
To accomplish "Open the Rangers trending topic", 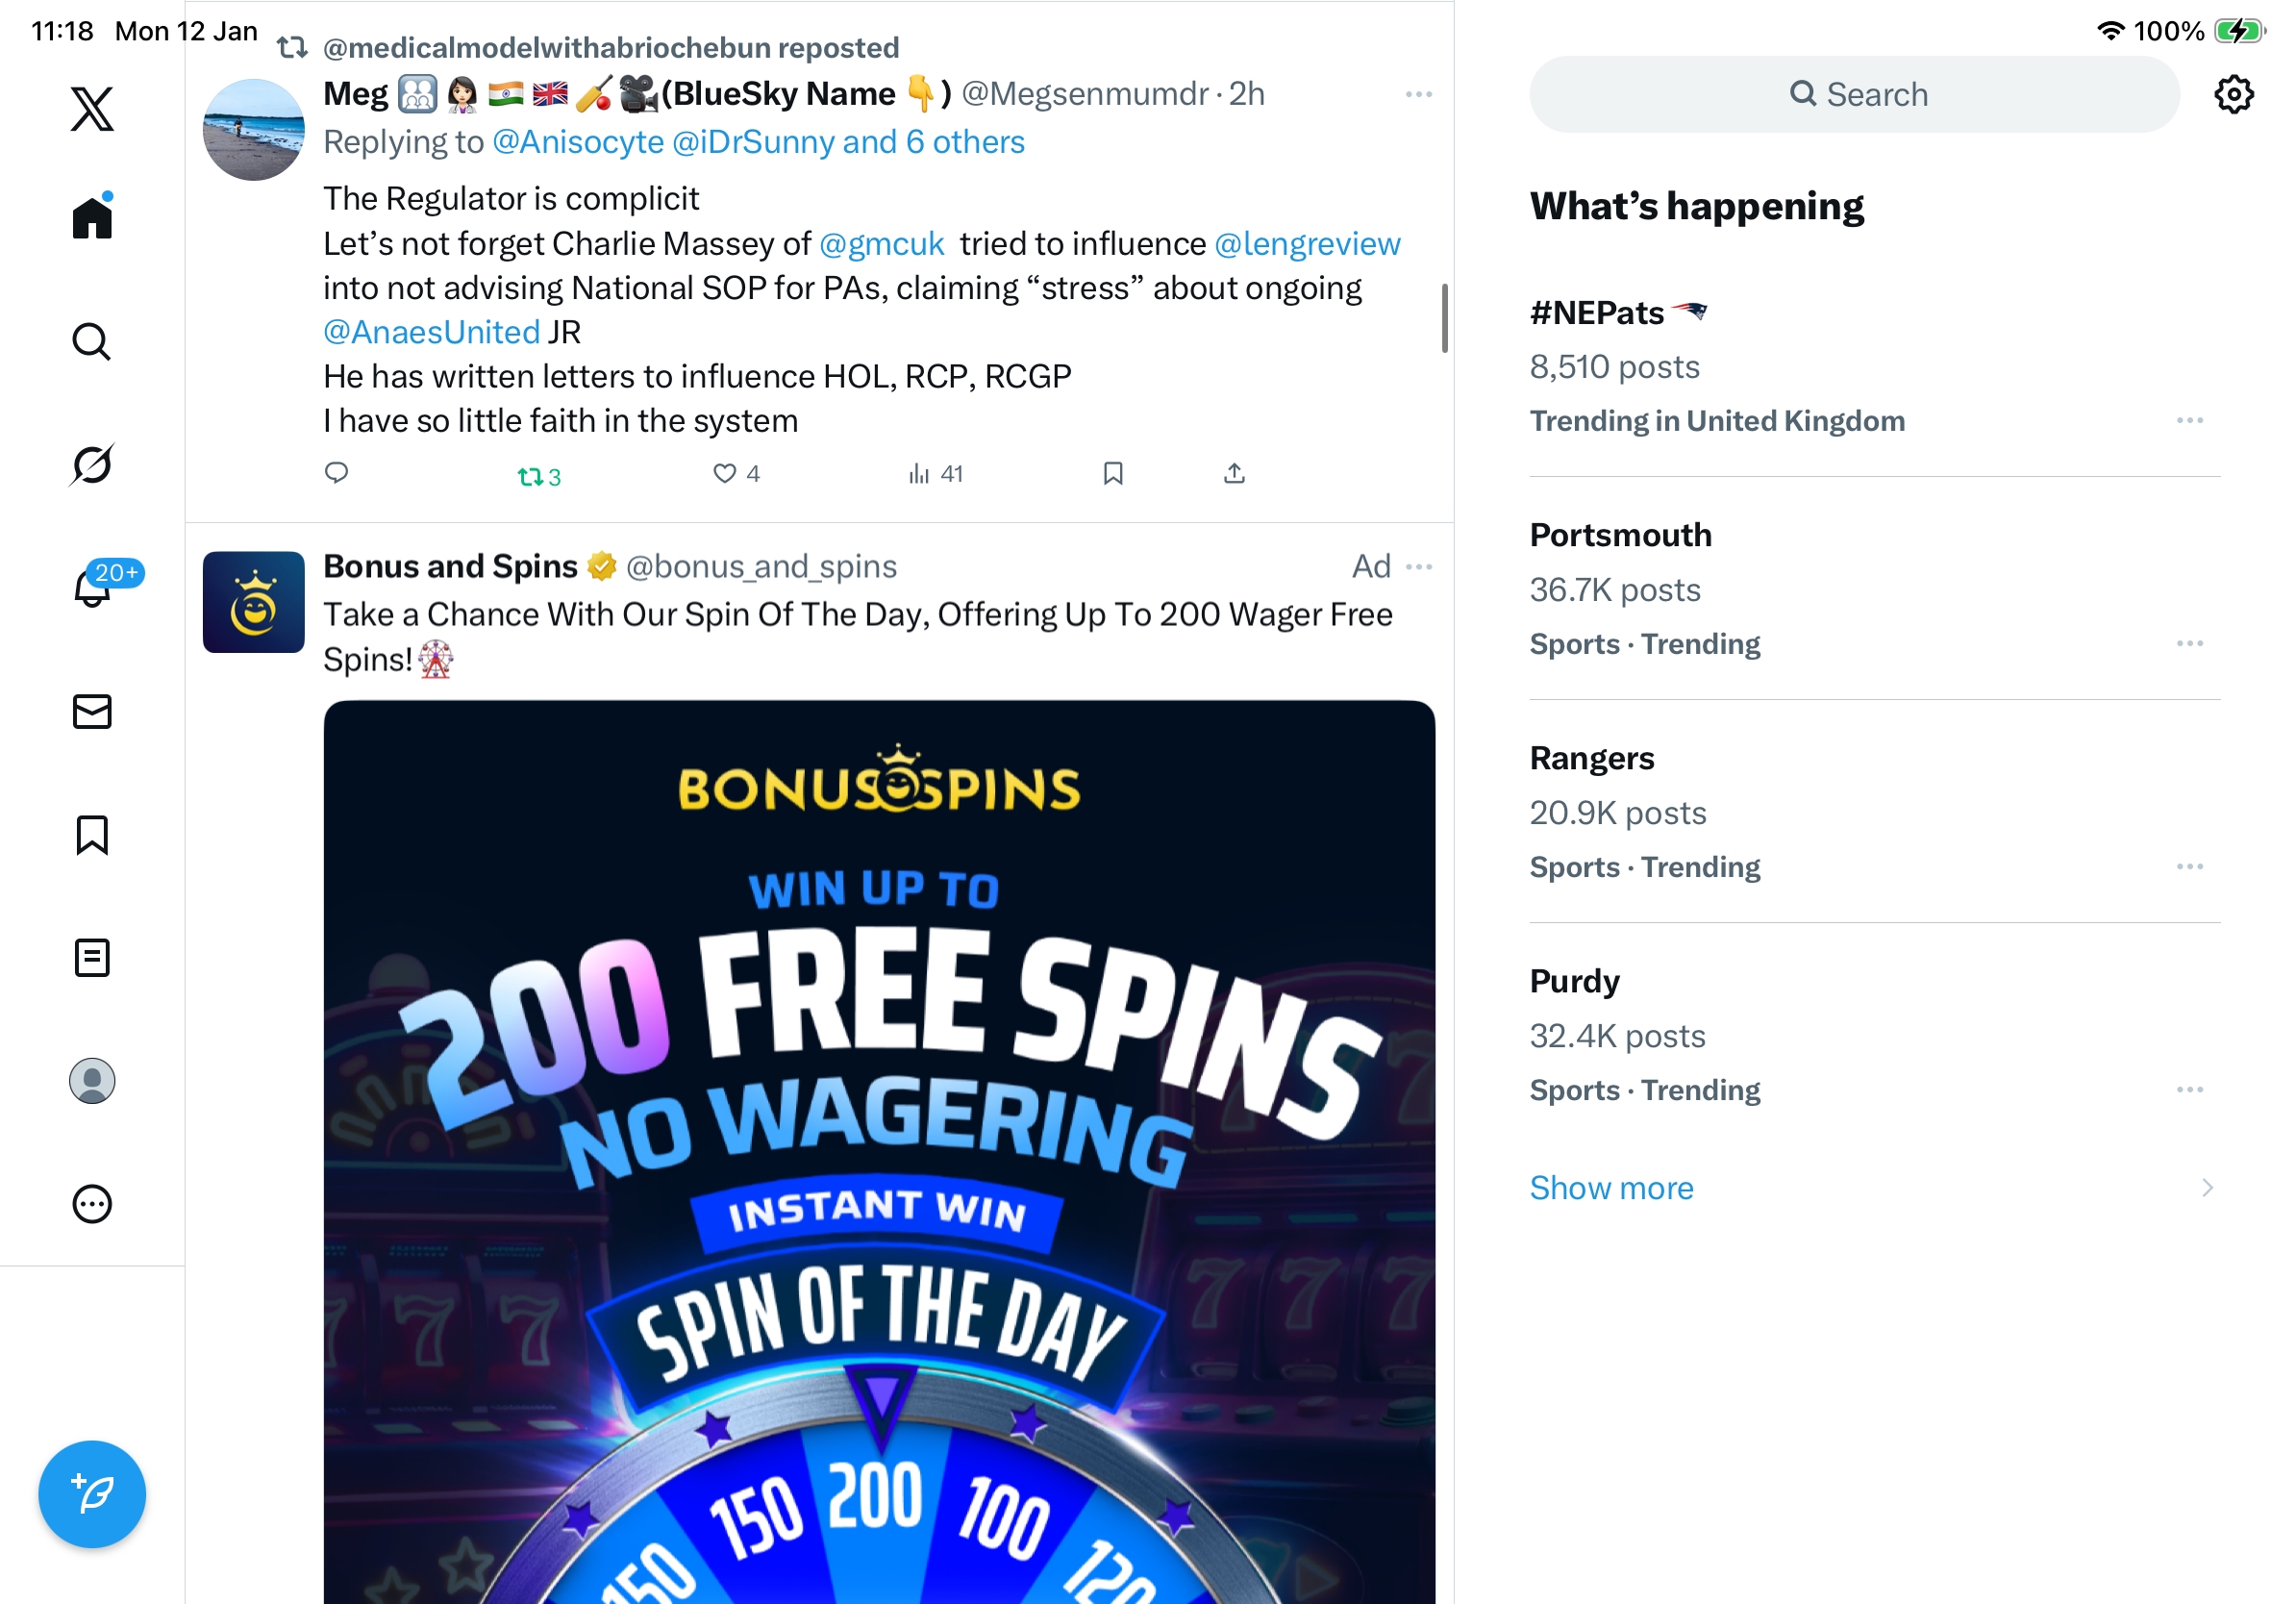I will [x=1592, y=759].
